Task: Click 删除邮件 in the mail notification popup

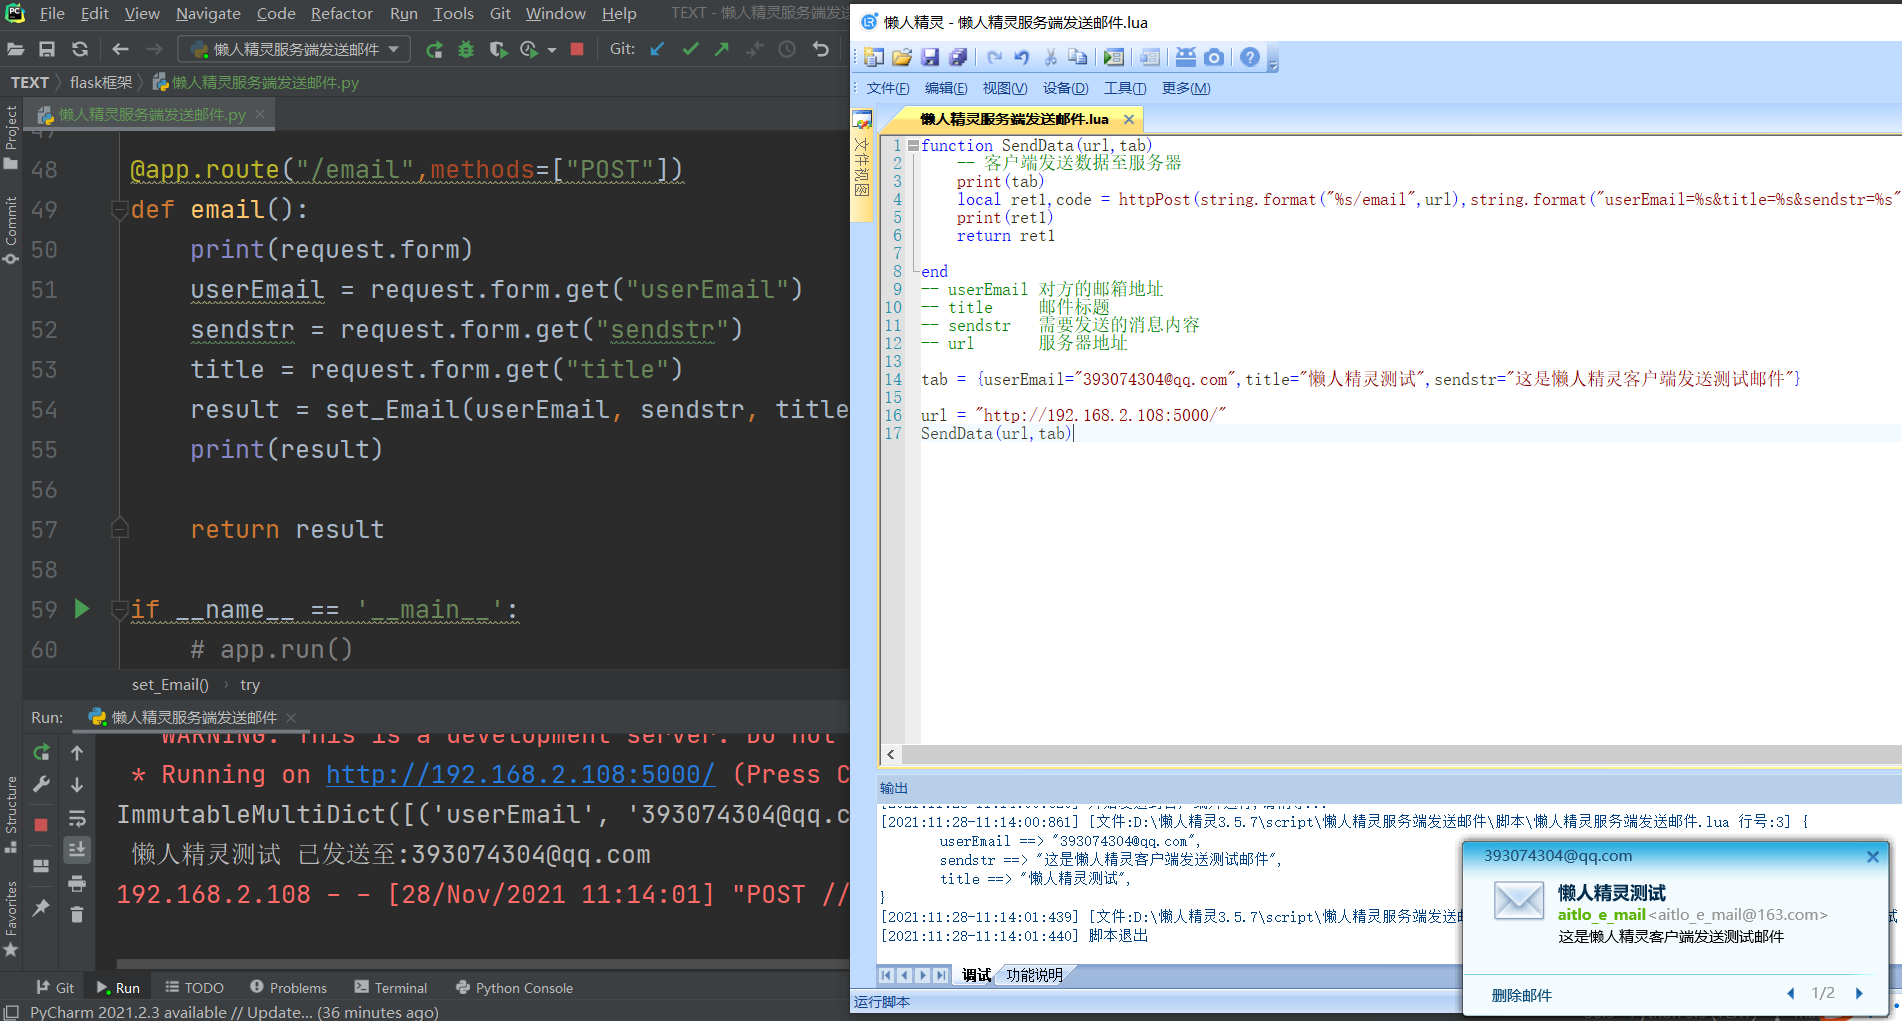Action: point(1522,995)
